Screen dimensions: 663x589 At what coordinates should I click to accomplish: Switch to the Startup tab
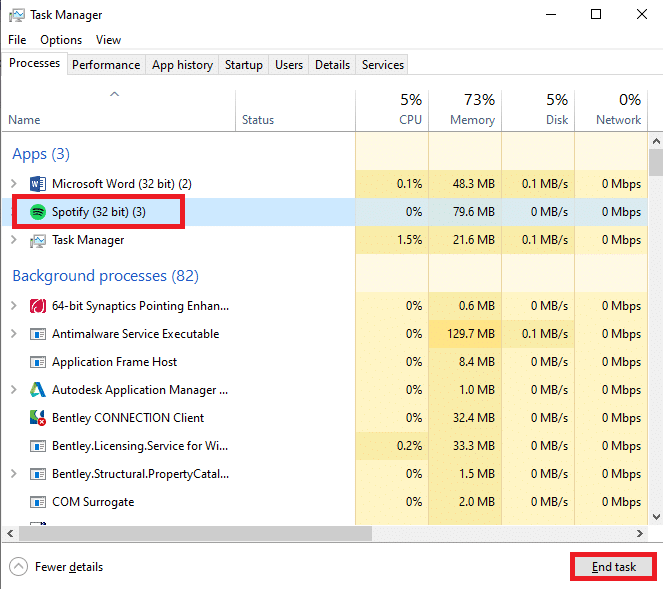(x=244, y=65)
